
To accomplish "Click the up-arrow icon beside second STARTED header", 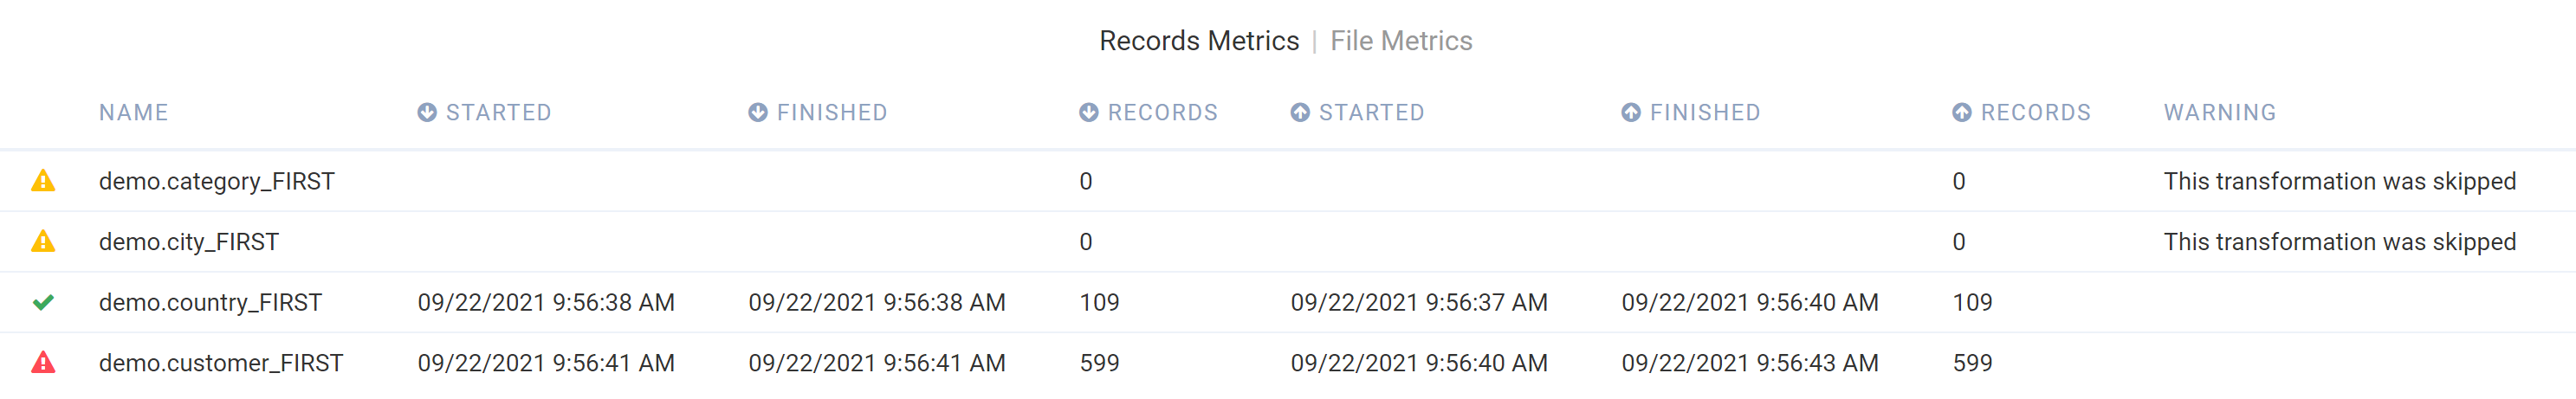I will point(1300,113).
